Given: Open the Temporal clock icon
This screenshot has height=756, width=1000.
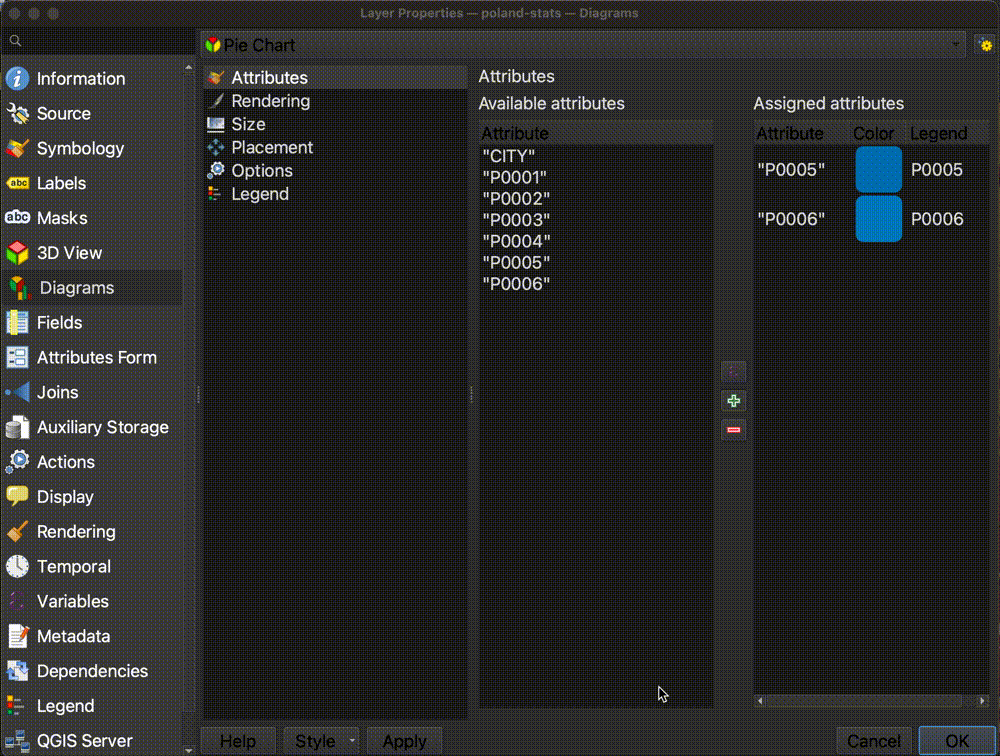Looking at the screenshot, I should [x=17, y=567].
